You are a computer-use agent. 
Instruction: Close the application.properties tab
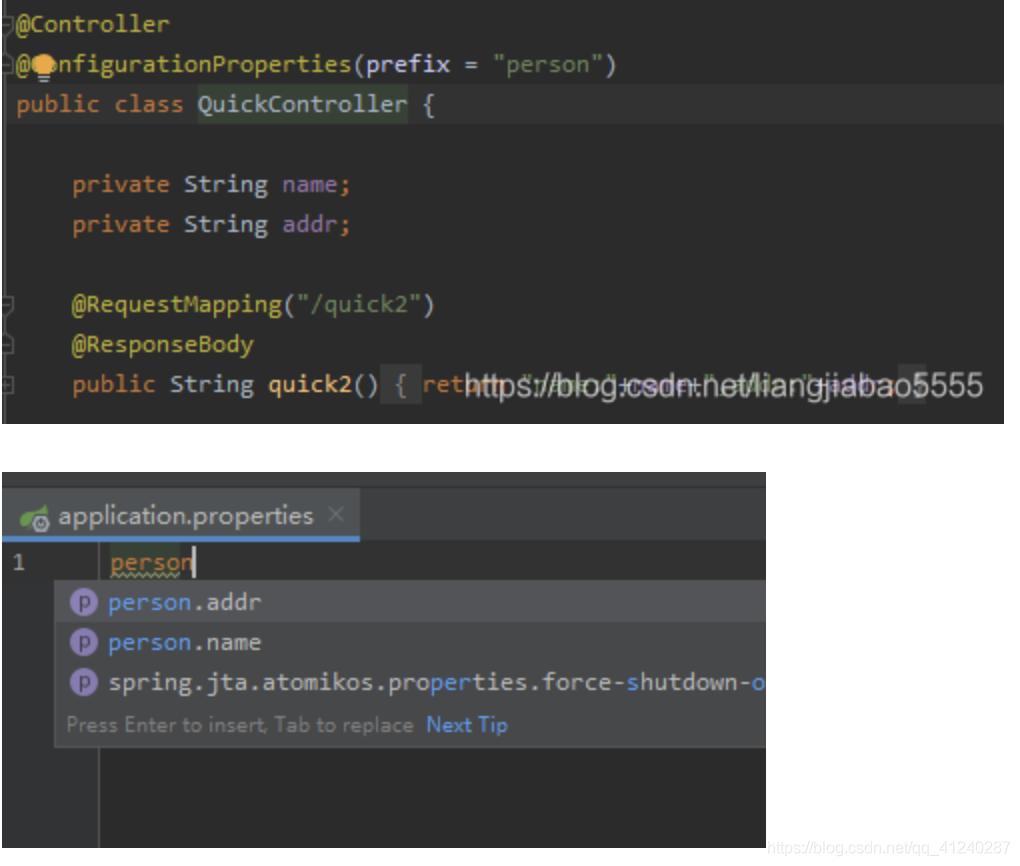(x=338, y=516)
